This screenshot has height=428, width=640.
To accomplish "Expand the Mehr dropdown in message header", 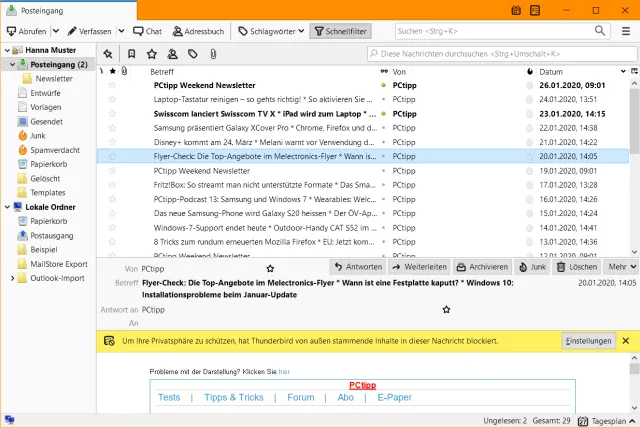I will click(620, 267).
